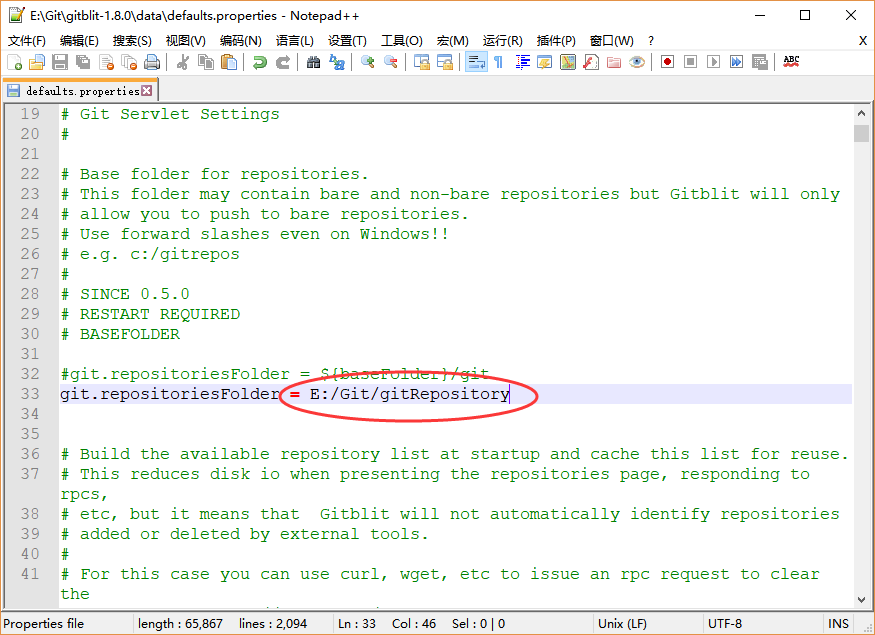Click 'Unix (LF)' line ending indicator
Screen dimensions: 875x635
point(622,624)
